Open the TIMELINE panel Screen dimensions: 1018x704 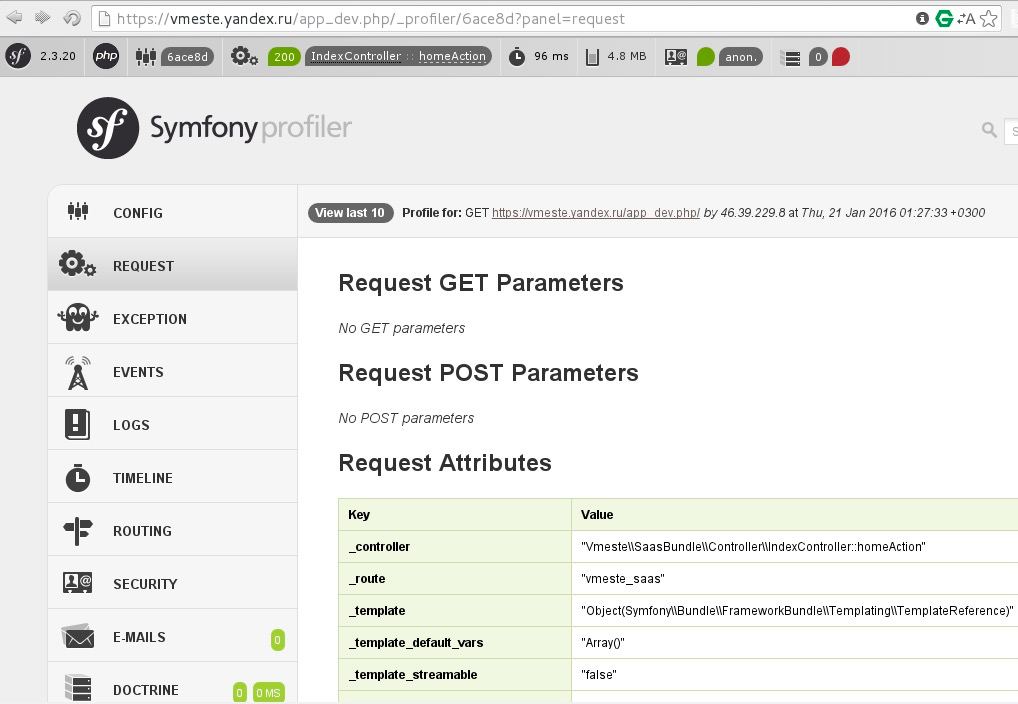pyautogui.click(x=173, y=477)
